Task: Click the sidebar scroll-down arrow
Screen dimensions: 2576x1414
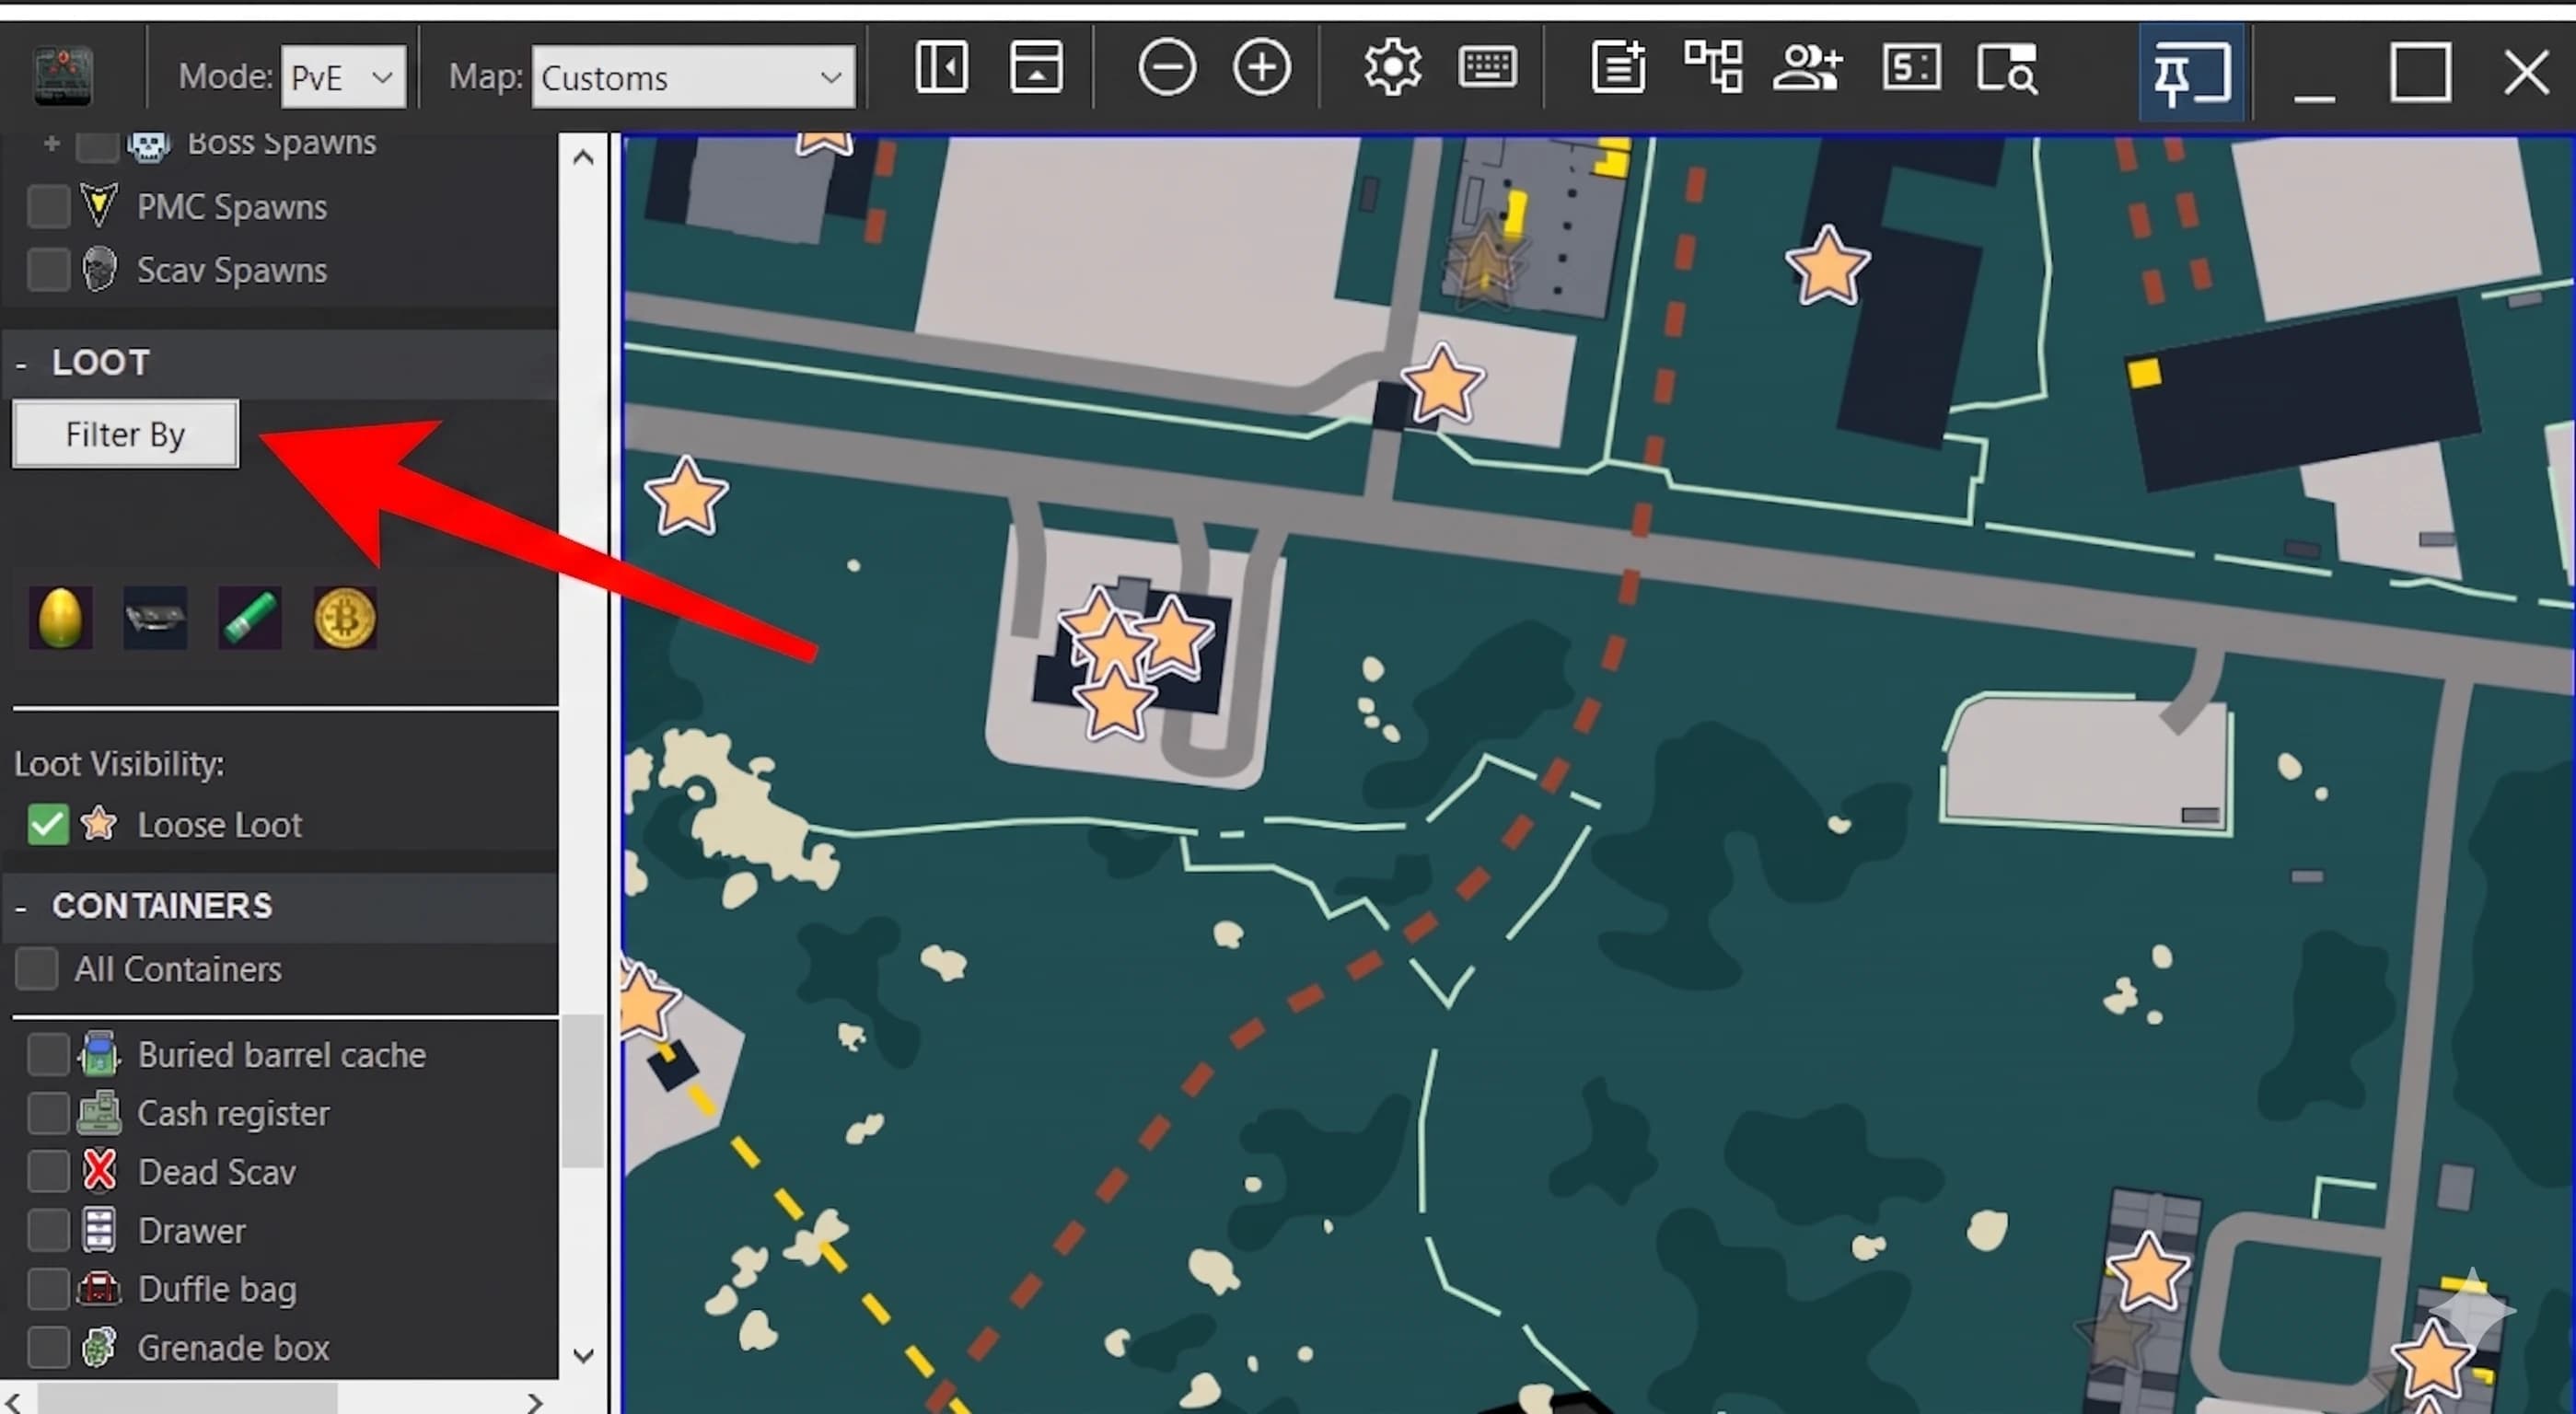Action: 583,1355
